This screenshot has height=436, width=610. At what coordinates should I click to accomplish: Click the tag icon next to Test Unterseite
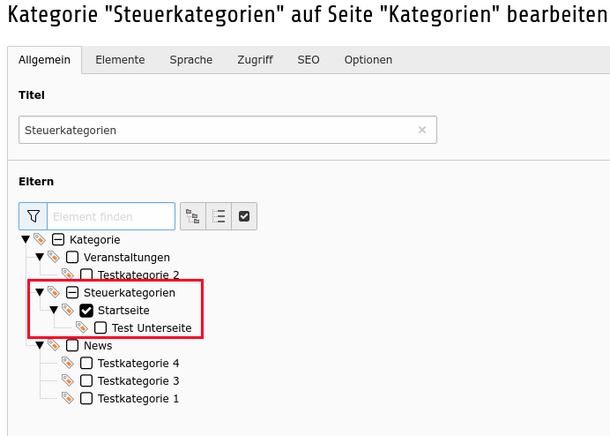click(x=82, y=327)
